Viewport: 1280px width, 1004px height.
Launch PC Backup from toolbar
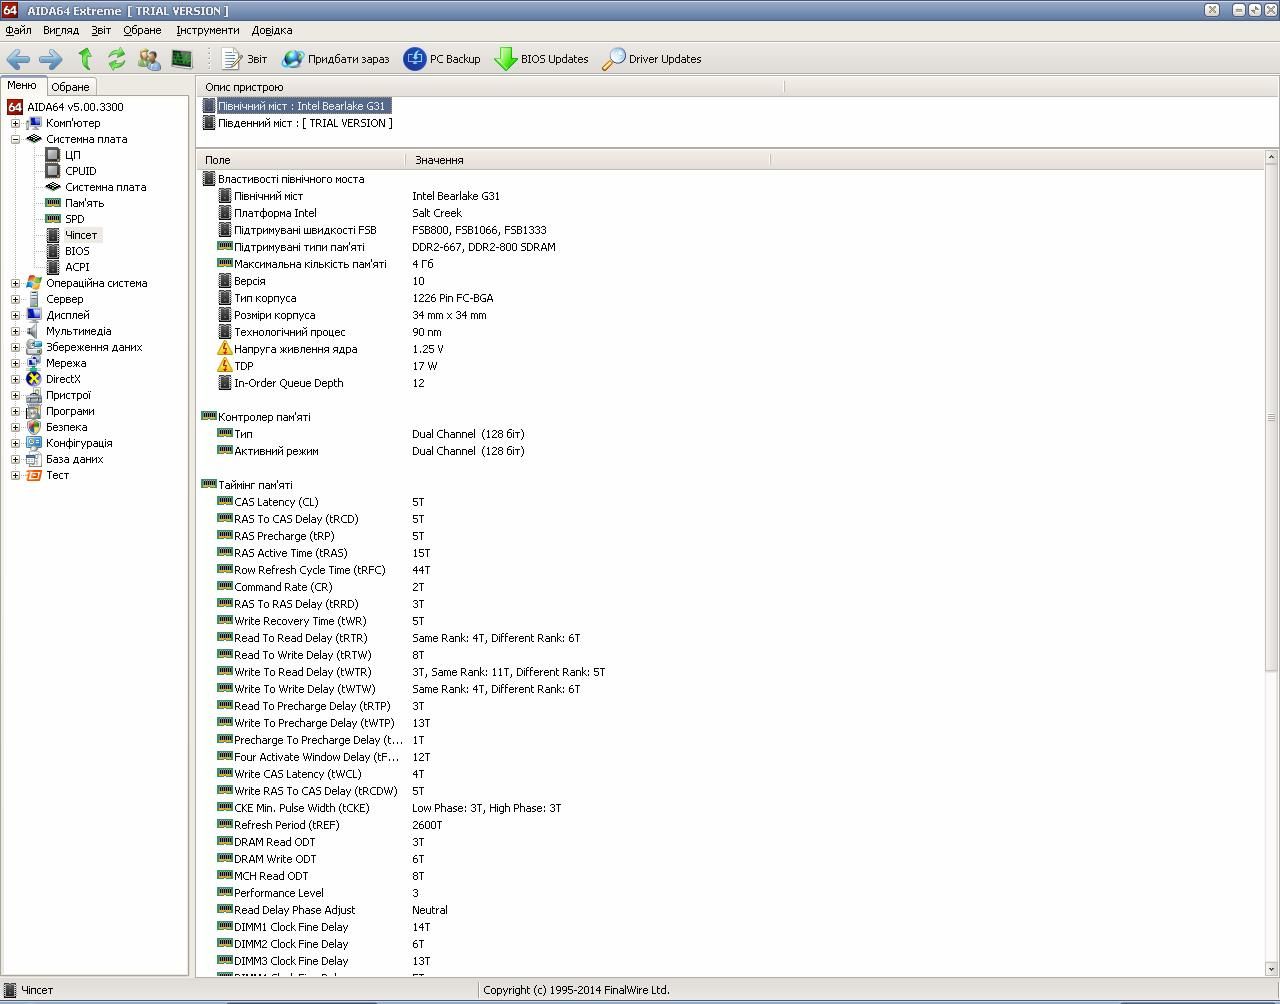(x=442, y=59)
